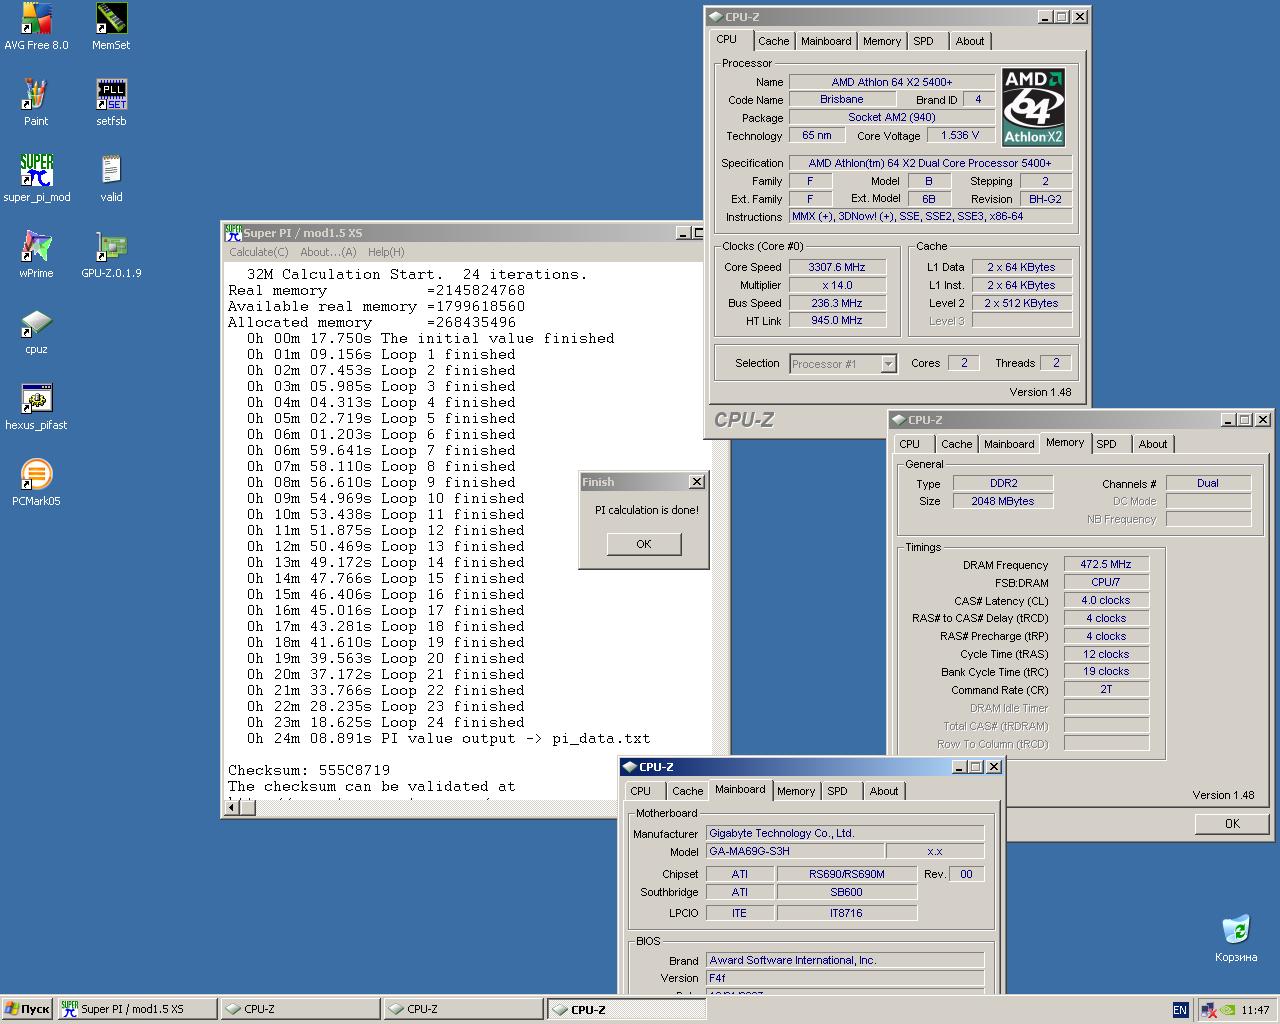Click the motherboard model GA-MA69G-S3H field
The width and height of the screenshot is (1280, 1024).
pos(794,851)
